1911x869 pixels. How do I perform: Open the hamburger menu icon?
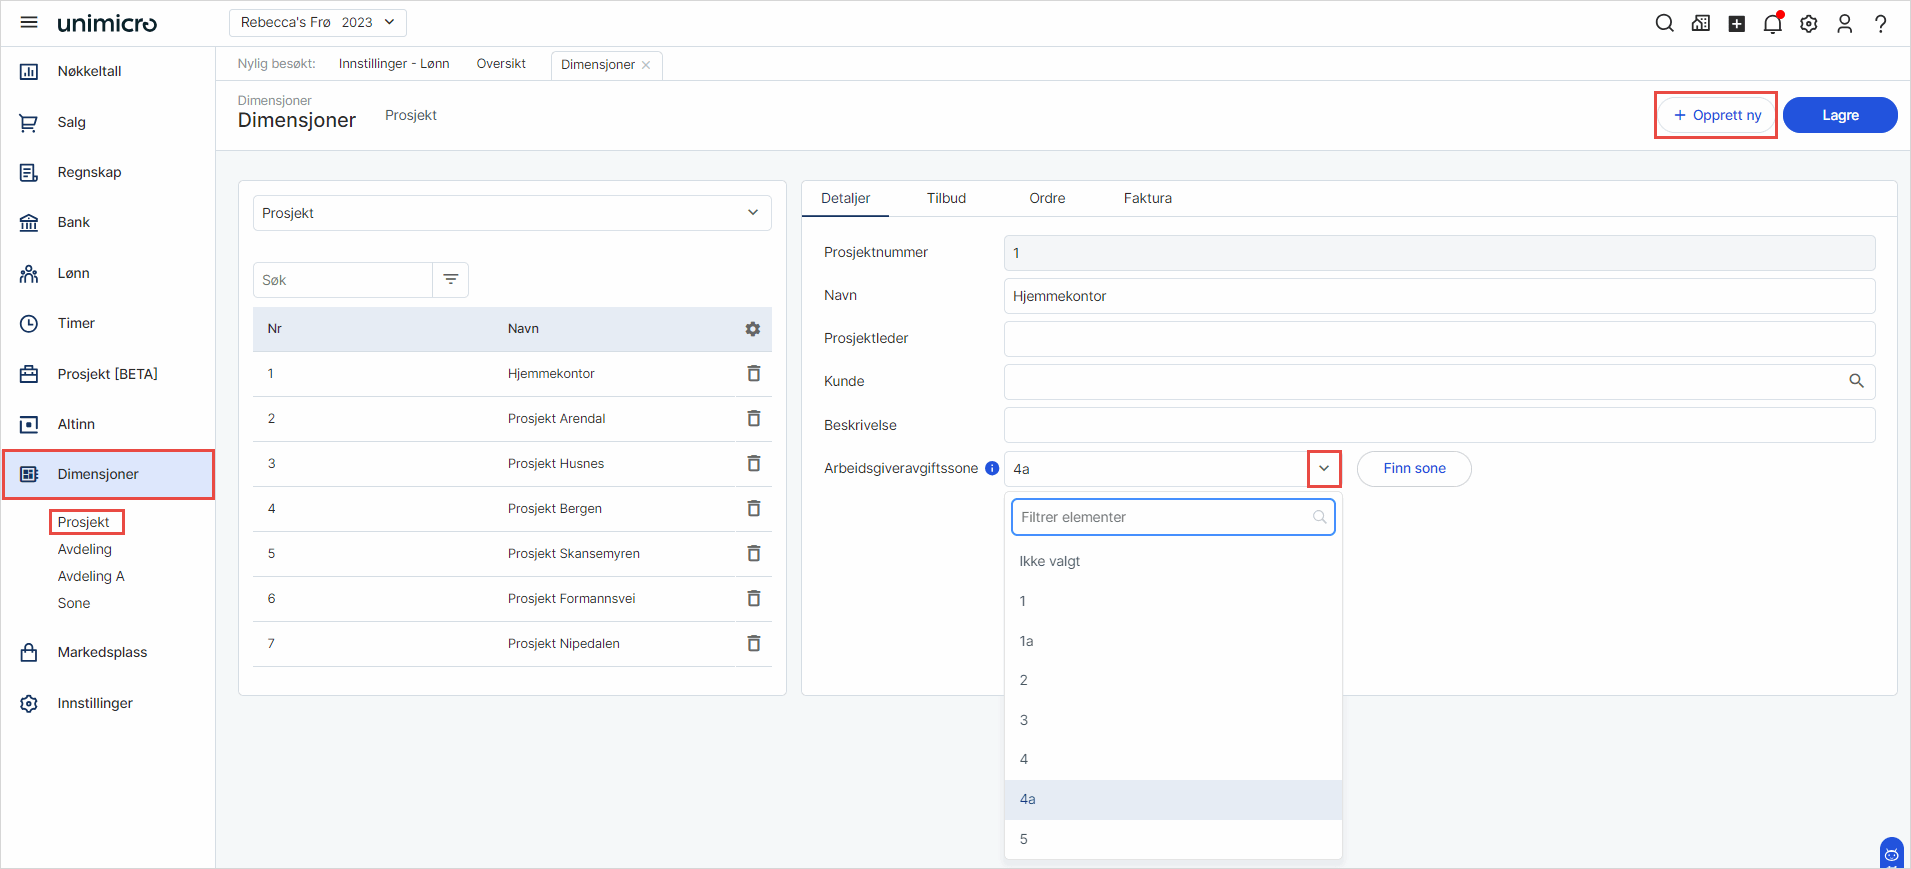(x=29, y=22)
